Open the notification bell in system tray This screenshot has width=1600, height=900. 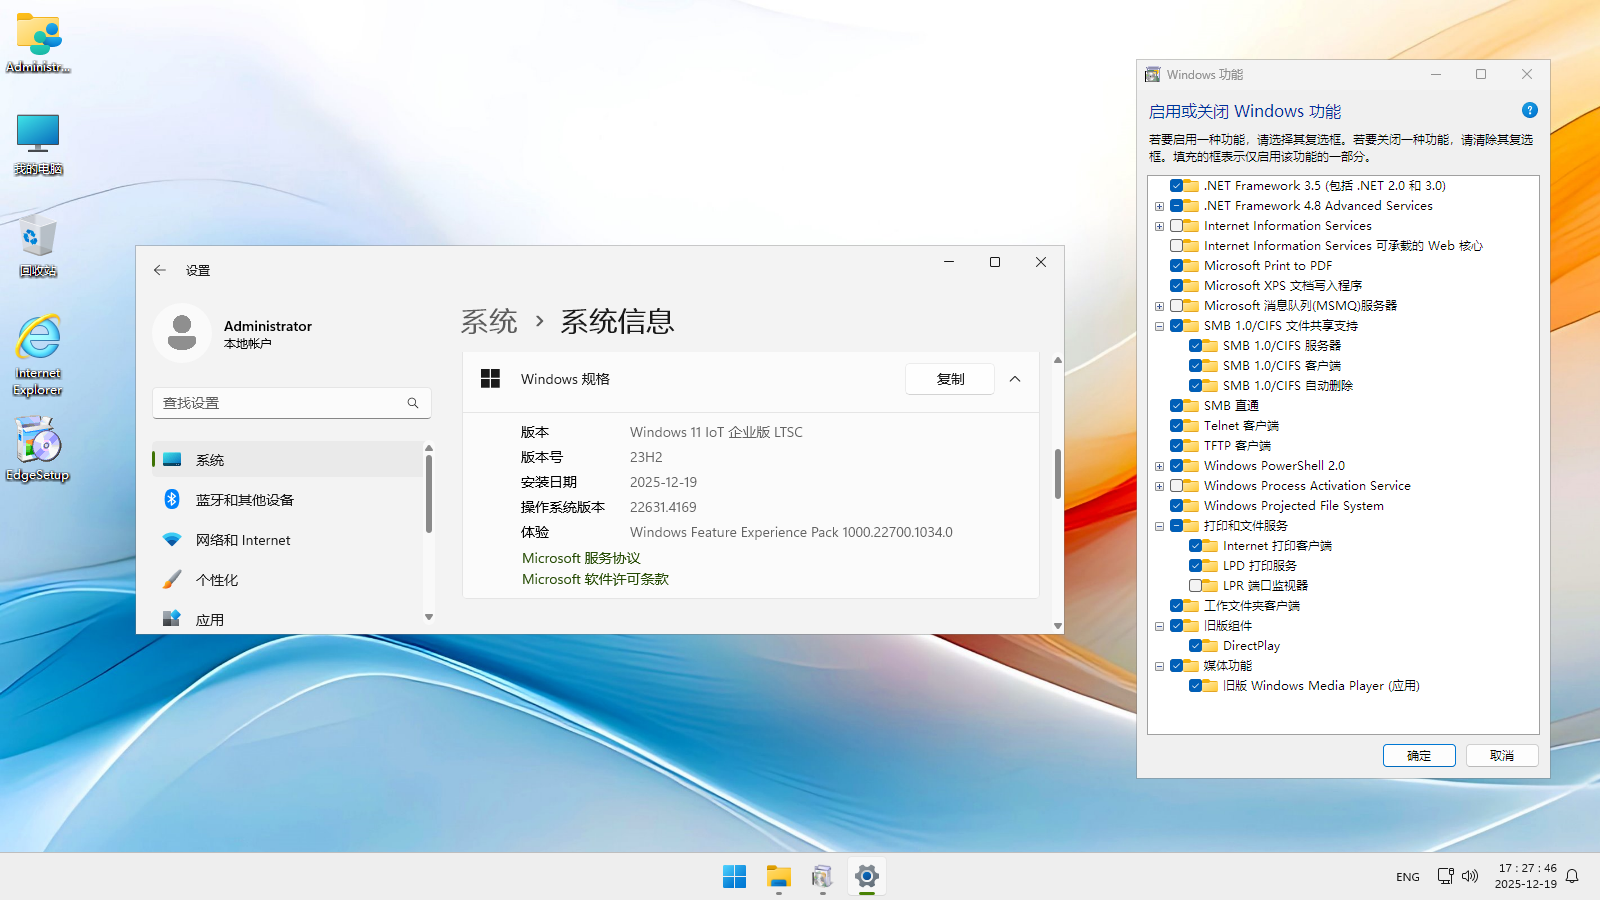point(1572,876)
